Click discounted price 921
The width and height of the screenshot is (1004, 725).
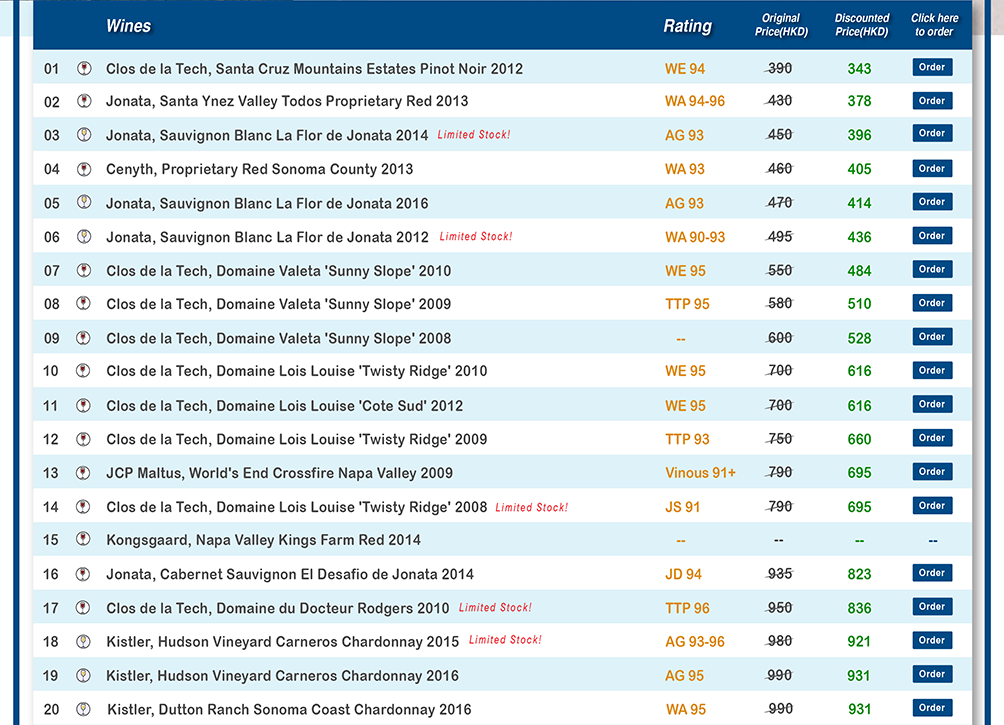click(x=859, y=642)
